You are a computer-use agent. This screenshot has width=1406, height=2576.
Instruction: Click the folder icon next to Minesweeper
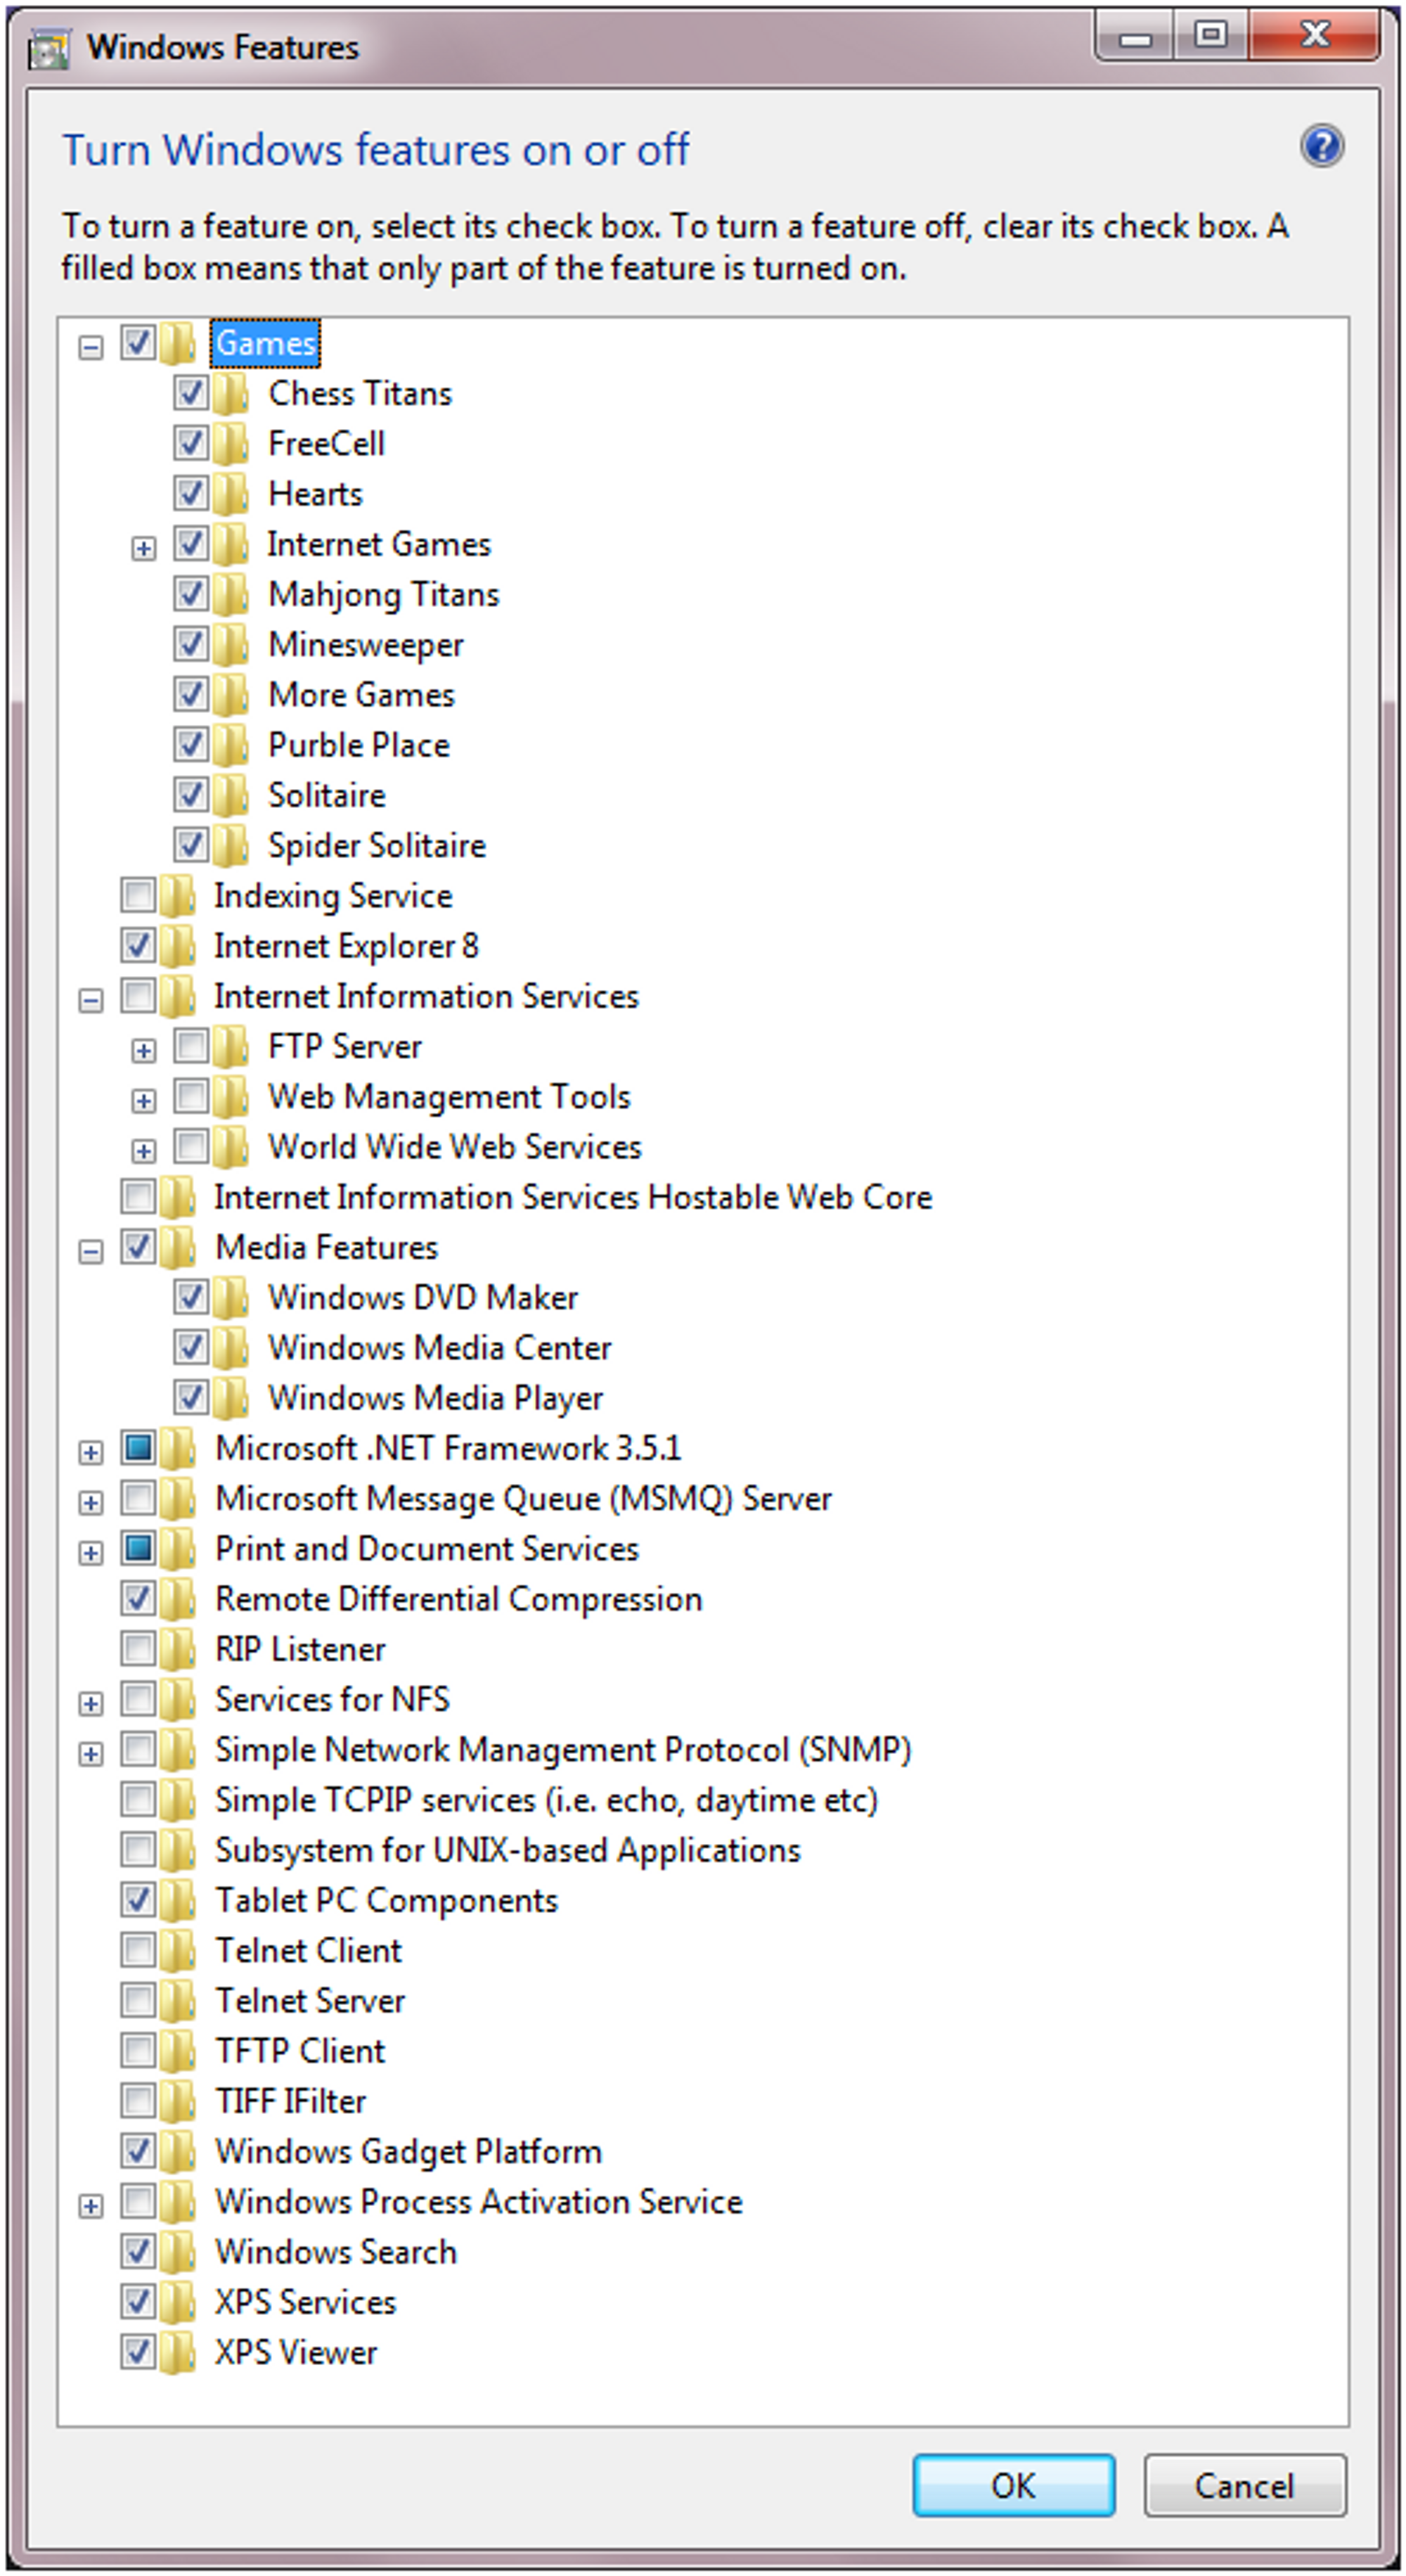point(231,645)
